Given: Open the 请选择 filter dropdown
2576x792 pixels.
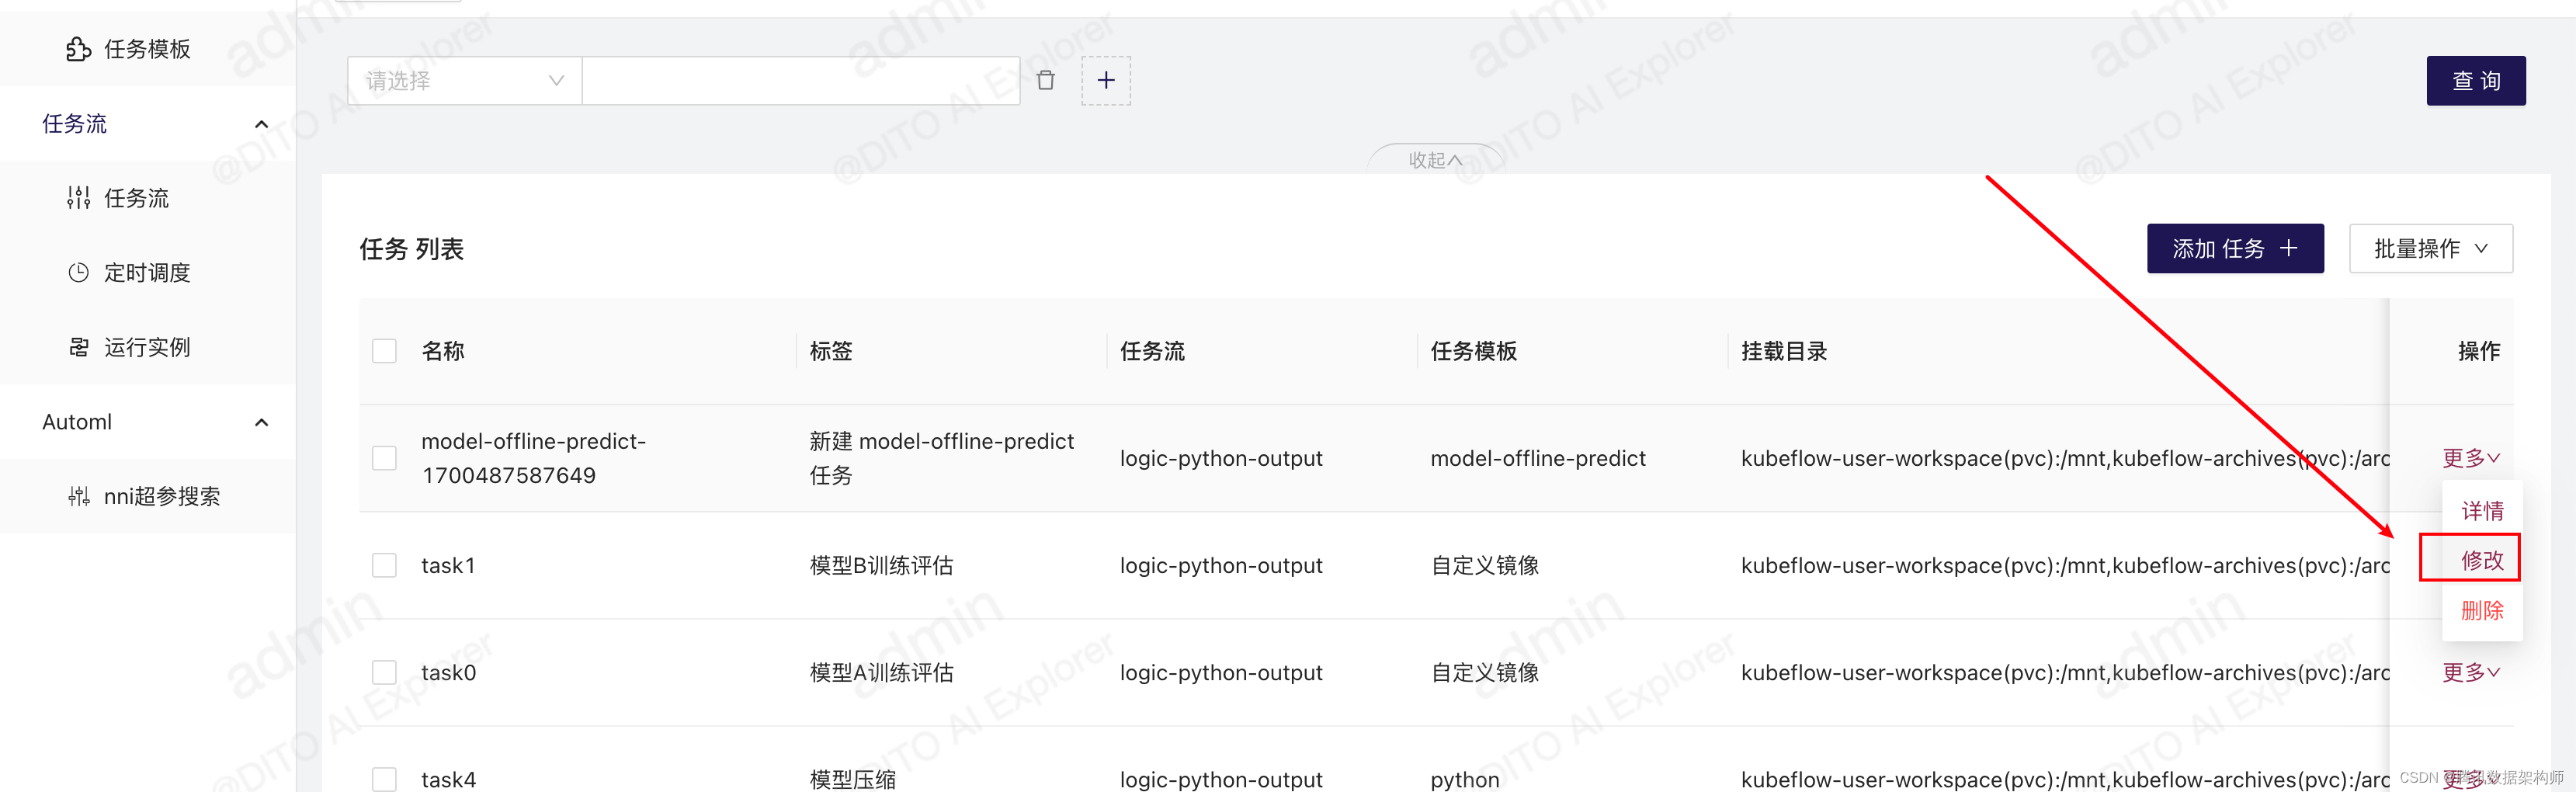Looking at the screenshot, I should point(464,81).
